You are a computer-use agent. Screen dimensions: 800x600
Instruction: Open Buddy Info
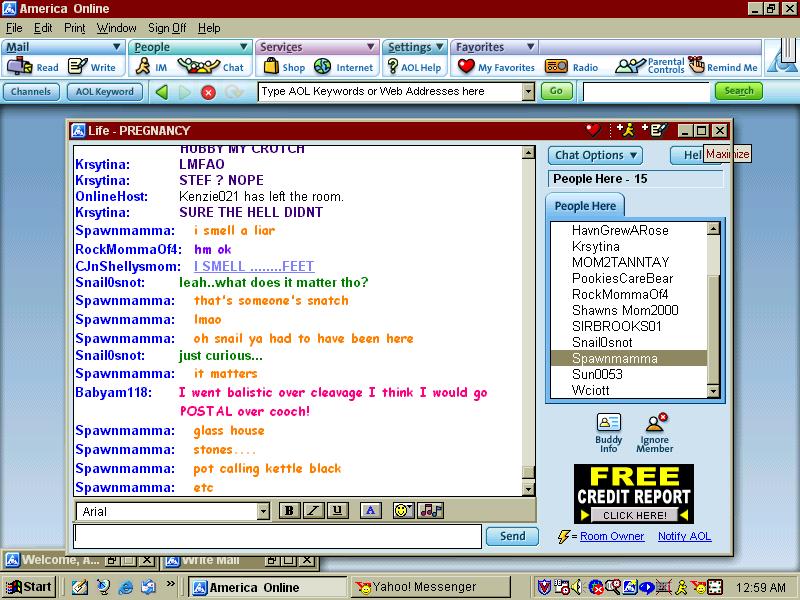609,433
